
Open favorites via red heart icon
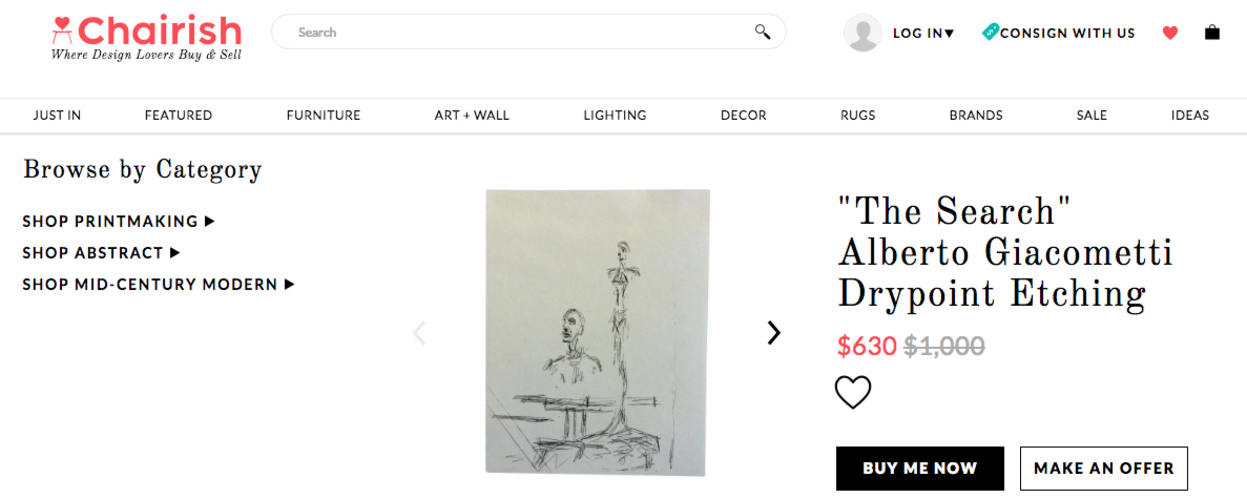click(x=1170, y=33)
